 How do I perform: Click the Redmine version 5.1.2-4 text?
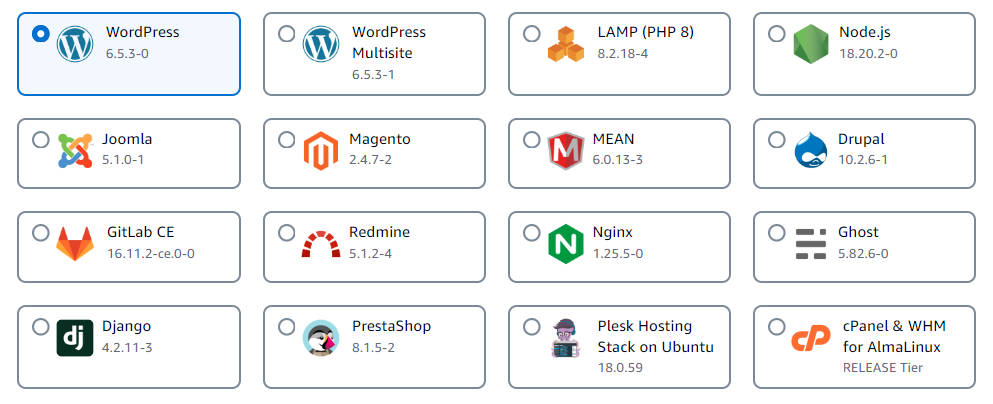point(370,254)
